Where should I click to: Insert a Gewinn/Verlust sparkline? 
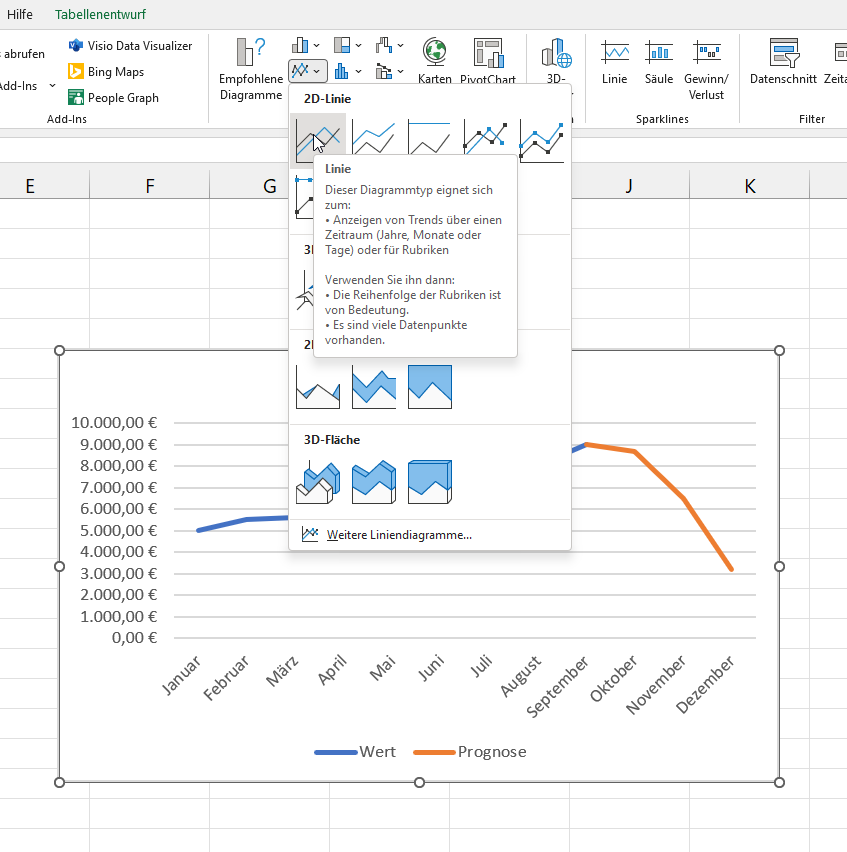pos(706,70)
